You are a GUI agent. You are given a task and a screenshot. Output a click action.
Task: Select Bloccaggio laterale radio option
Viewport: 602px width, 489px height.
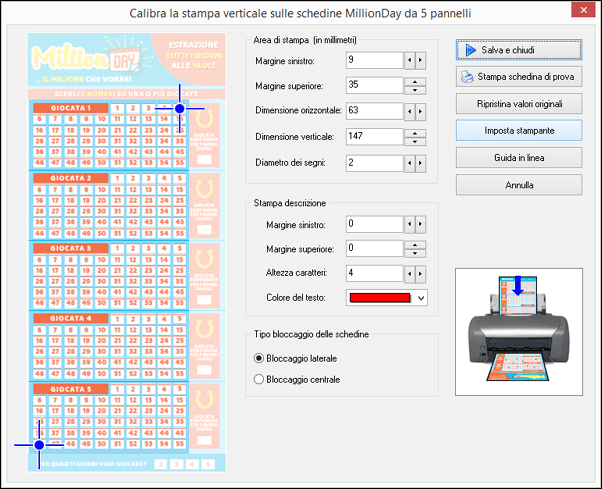tap(260, 358)
